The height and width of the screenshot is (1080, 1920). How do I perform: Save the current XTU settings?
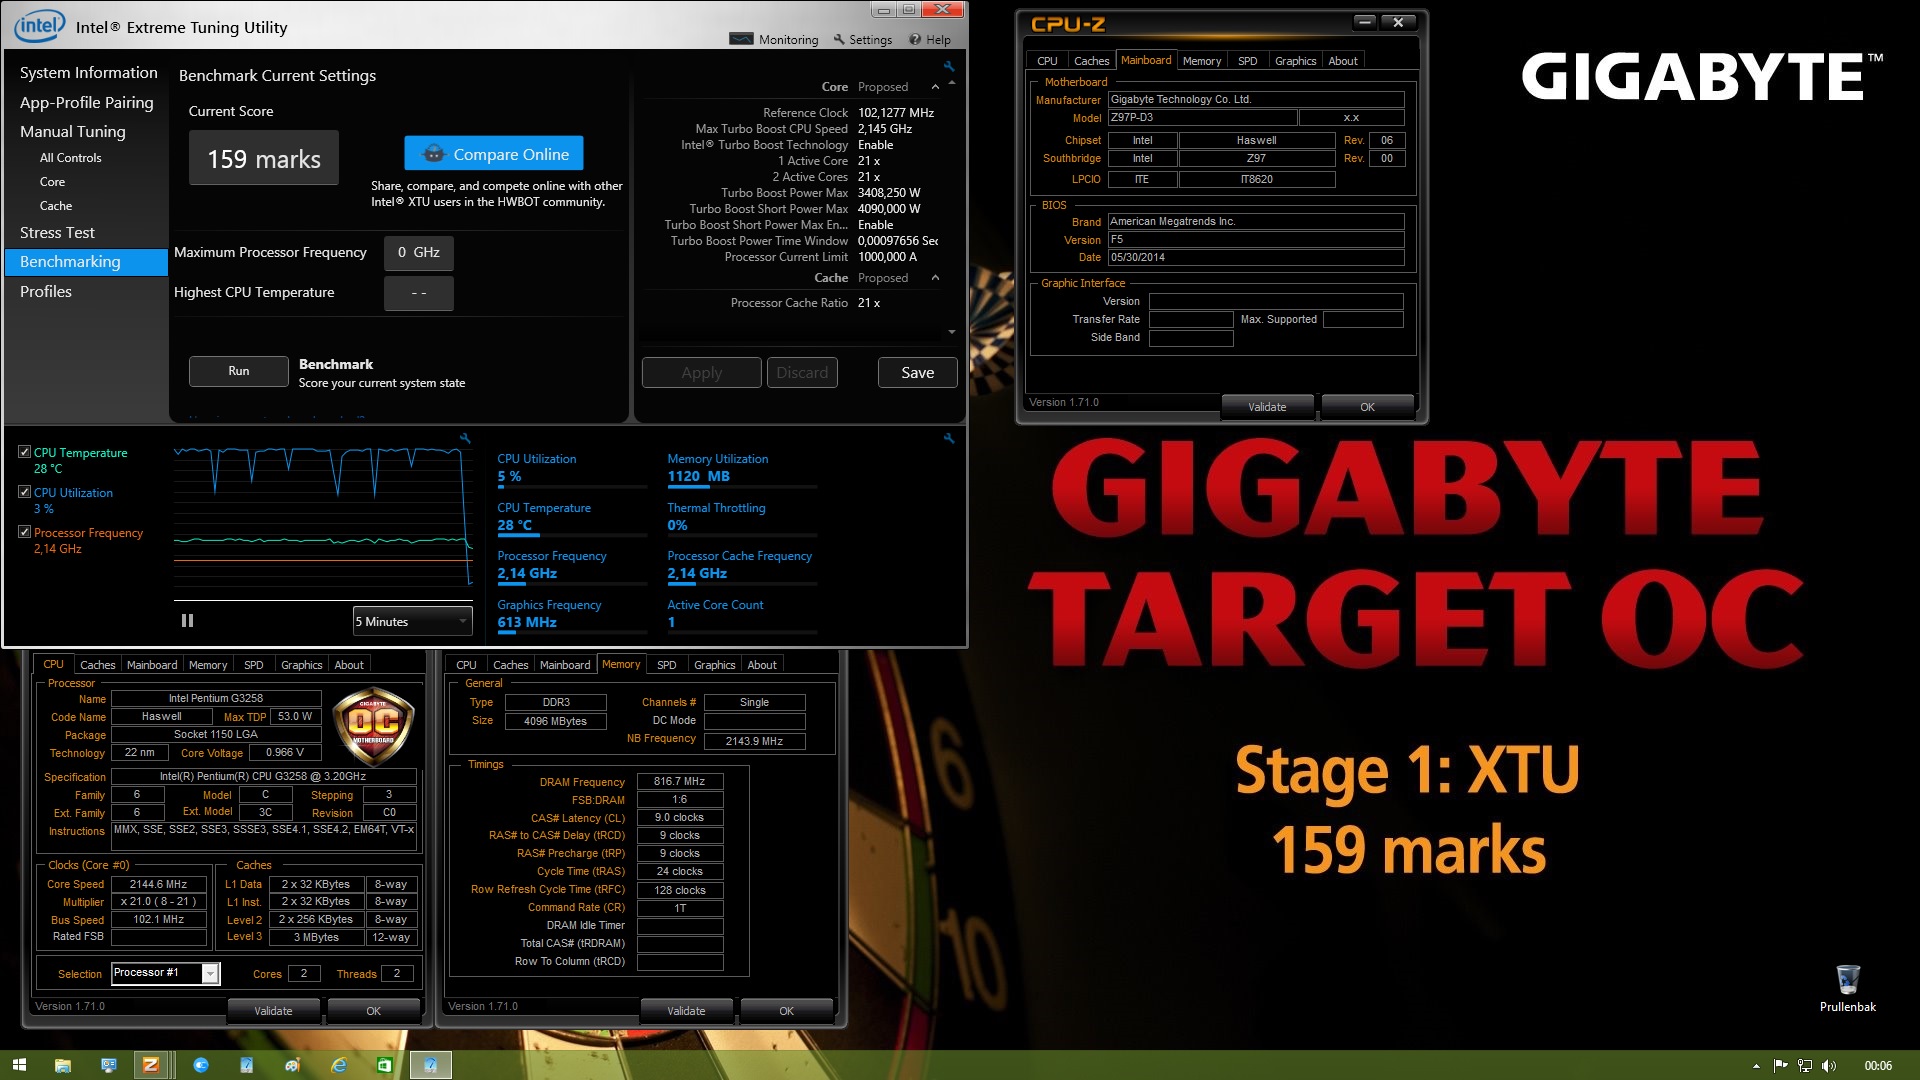click(917, 372)
